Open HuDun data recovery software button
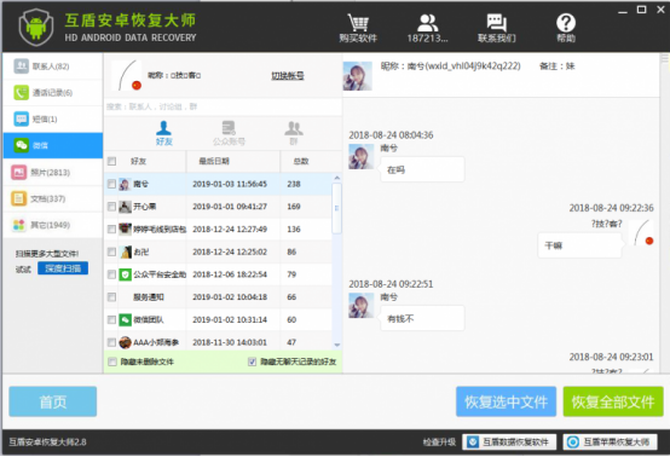The height and width of the screenshot is (457, 670). pos(509,442)
